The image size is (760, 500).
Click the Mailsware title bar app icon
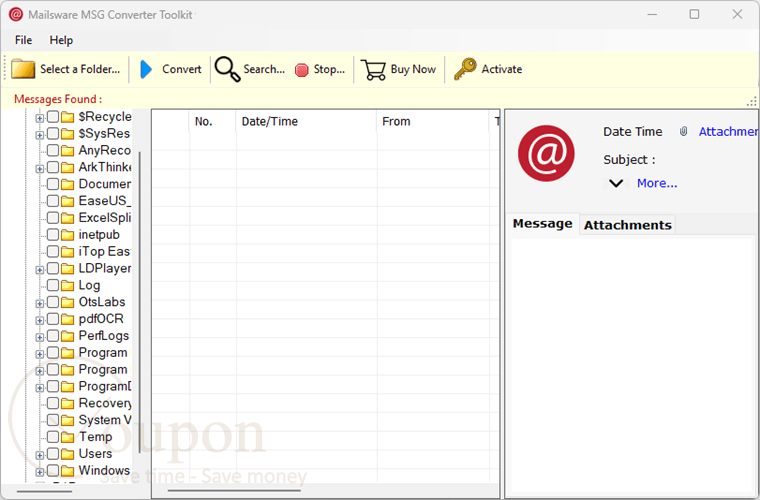[16, 15]
